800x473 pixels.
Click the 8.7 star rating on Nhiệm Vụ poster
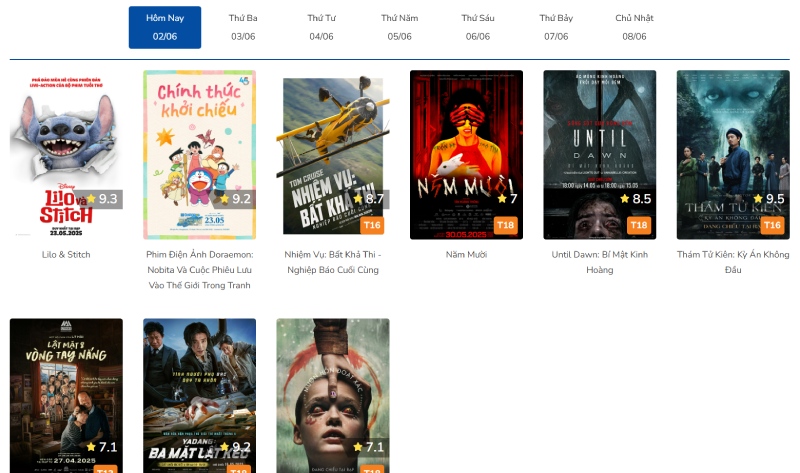click(x=368, y=199)
